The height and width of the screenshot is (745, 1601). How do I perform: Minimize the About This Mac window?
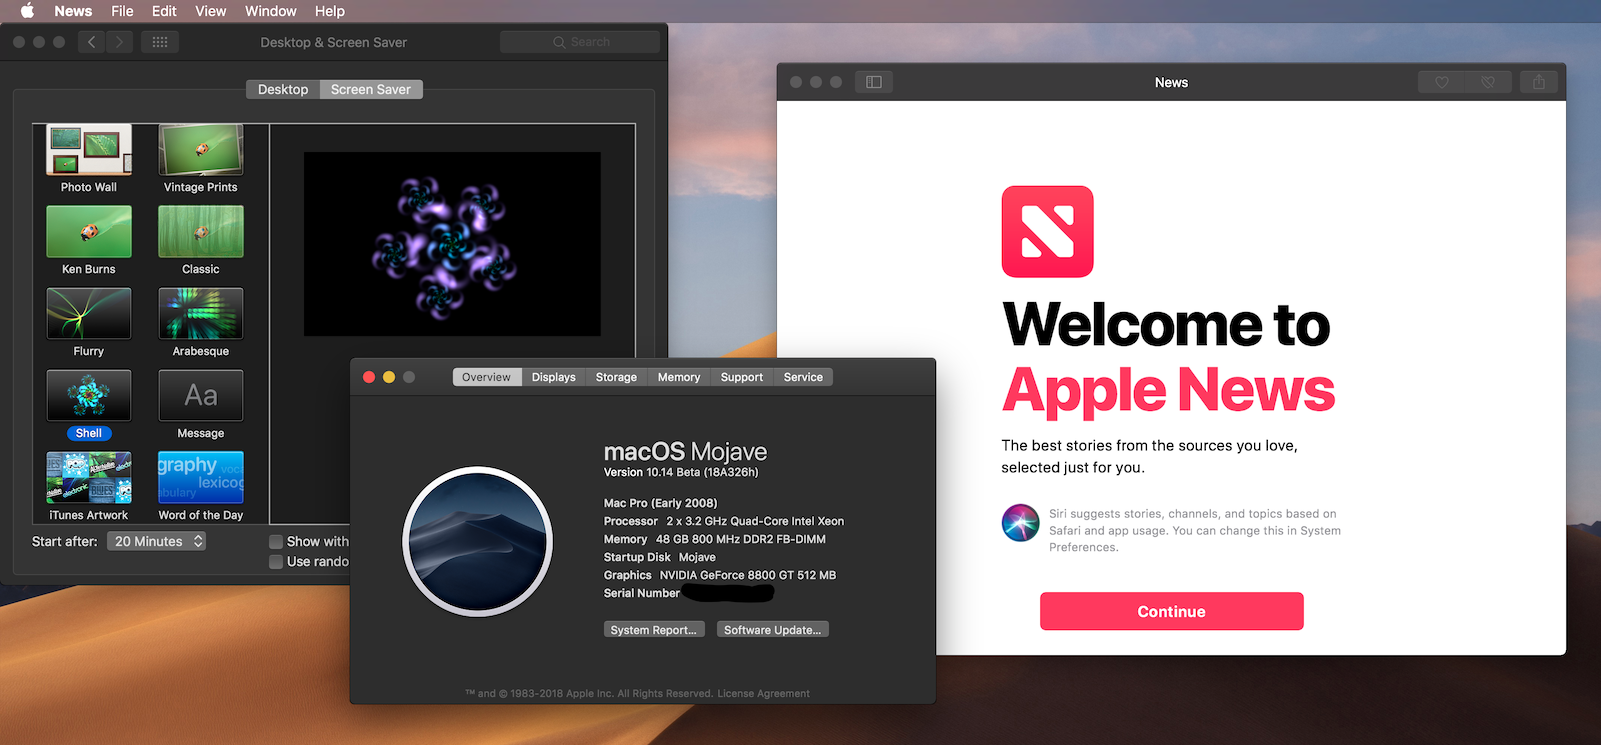pyautogui.click(x=389, y=377)
